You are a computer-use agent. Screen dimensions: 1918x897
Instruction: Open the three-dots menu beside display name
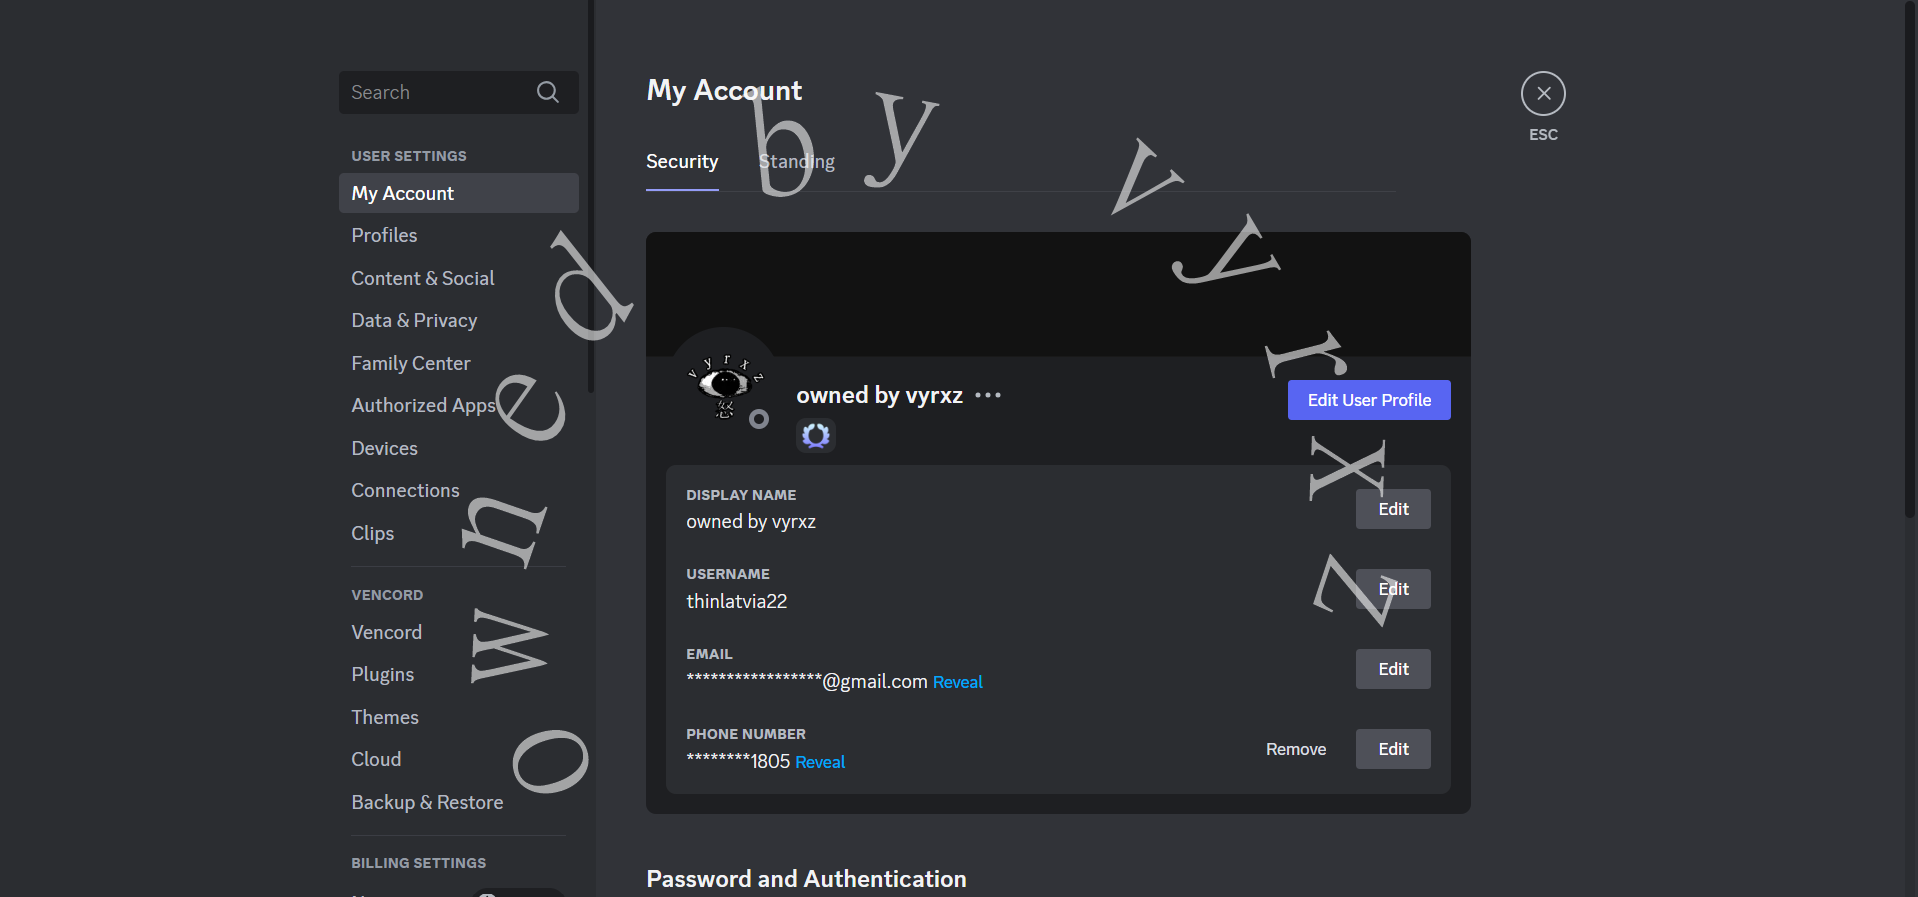pyautogui.click(x=988, y=396)
